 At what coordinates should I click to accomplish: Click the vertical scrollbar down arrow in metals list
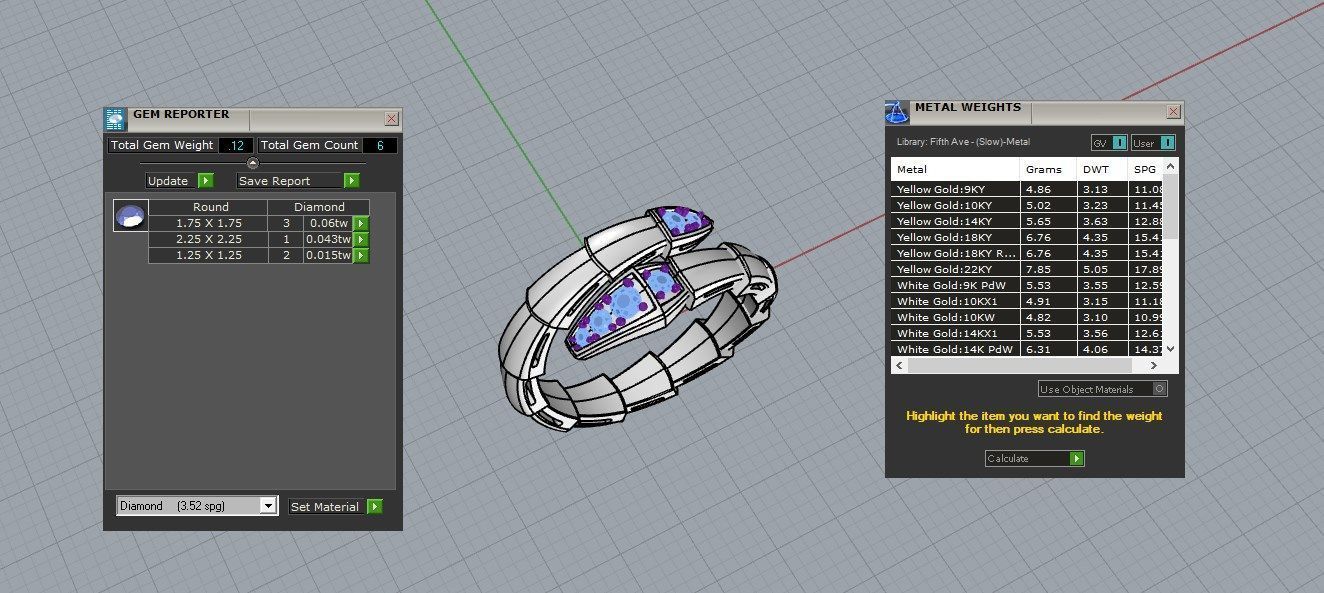[1171, 349]
